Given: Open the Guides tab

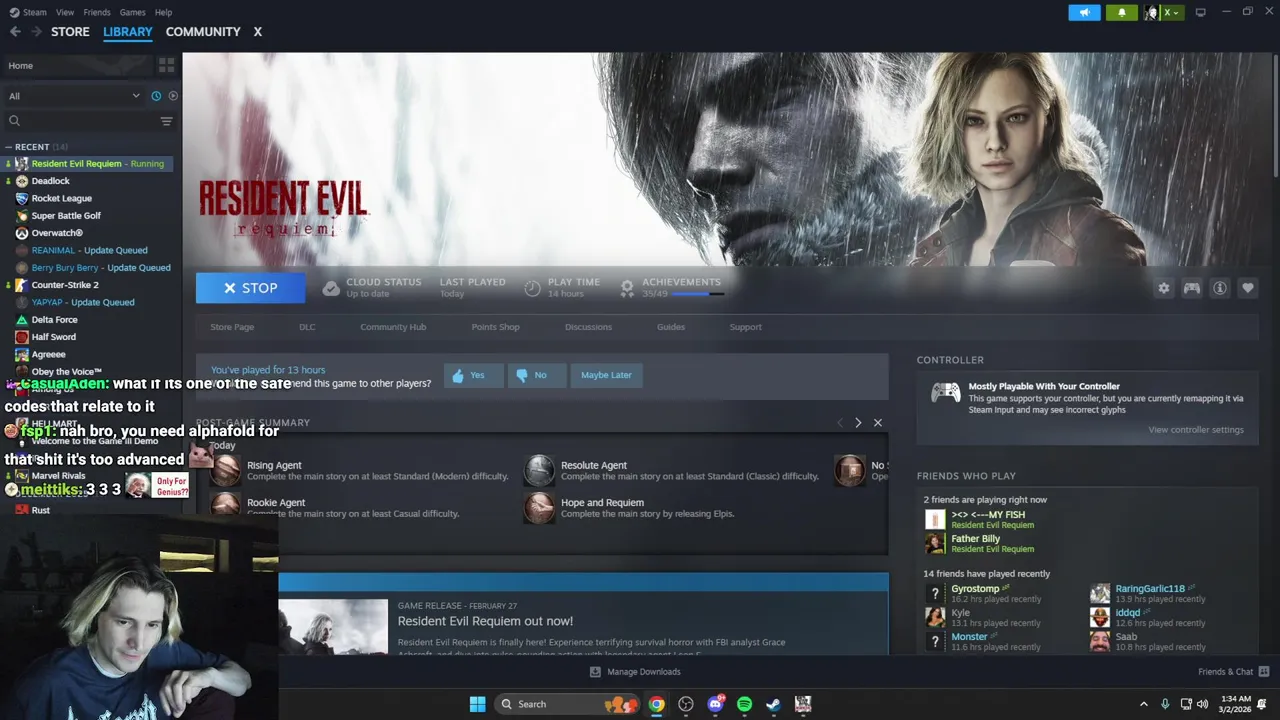Looking at the screenshot, I should click(671, 327).
